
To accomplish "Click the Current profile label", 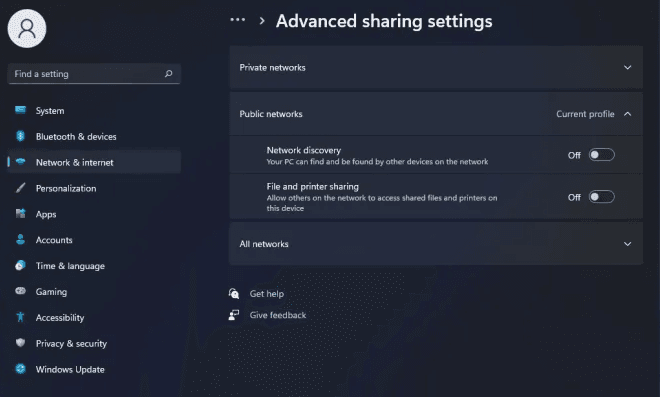I will [585, 114].
